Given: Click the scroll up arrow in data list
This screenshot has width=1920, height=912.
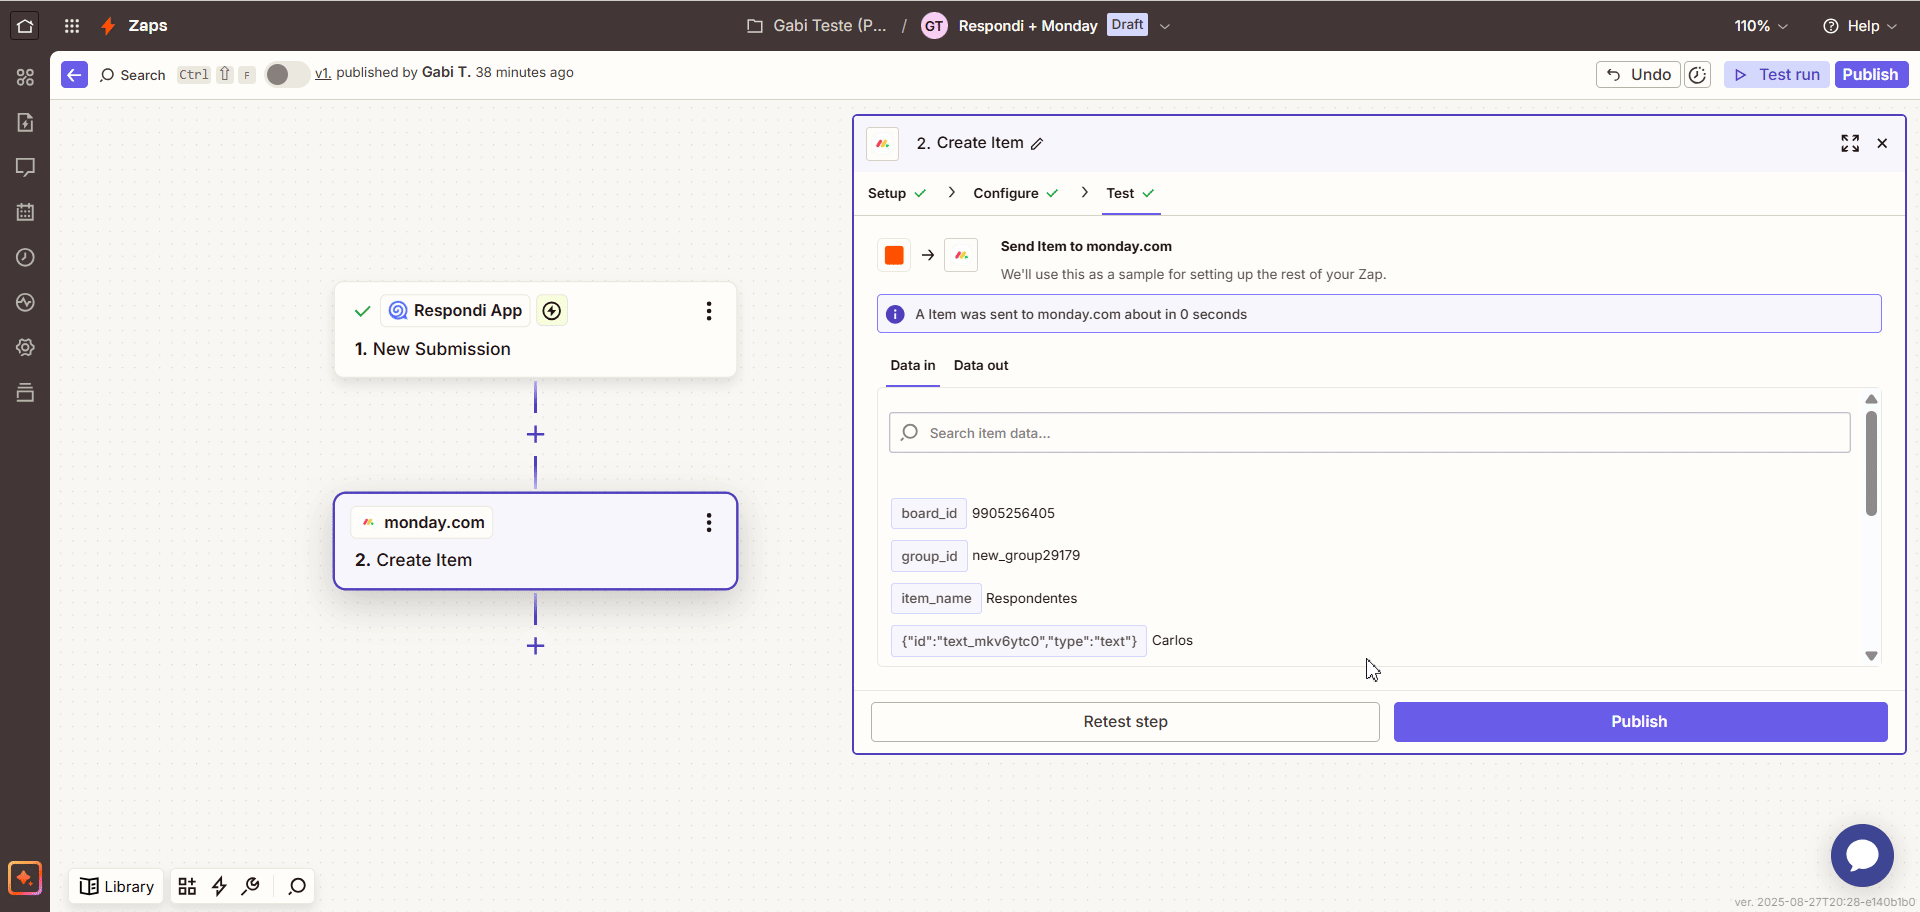Looking at the screenshot, I should [1871, 399].
